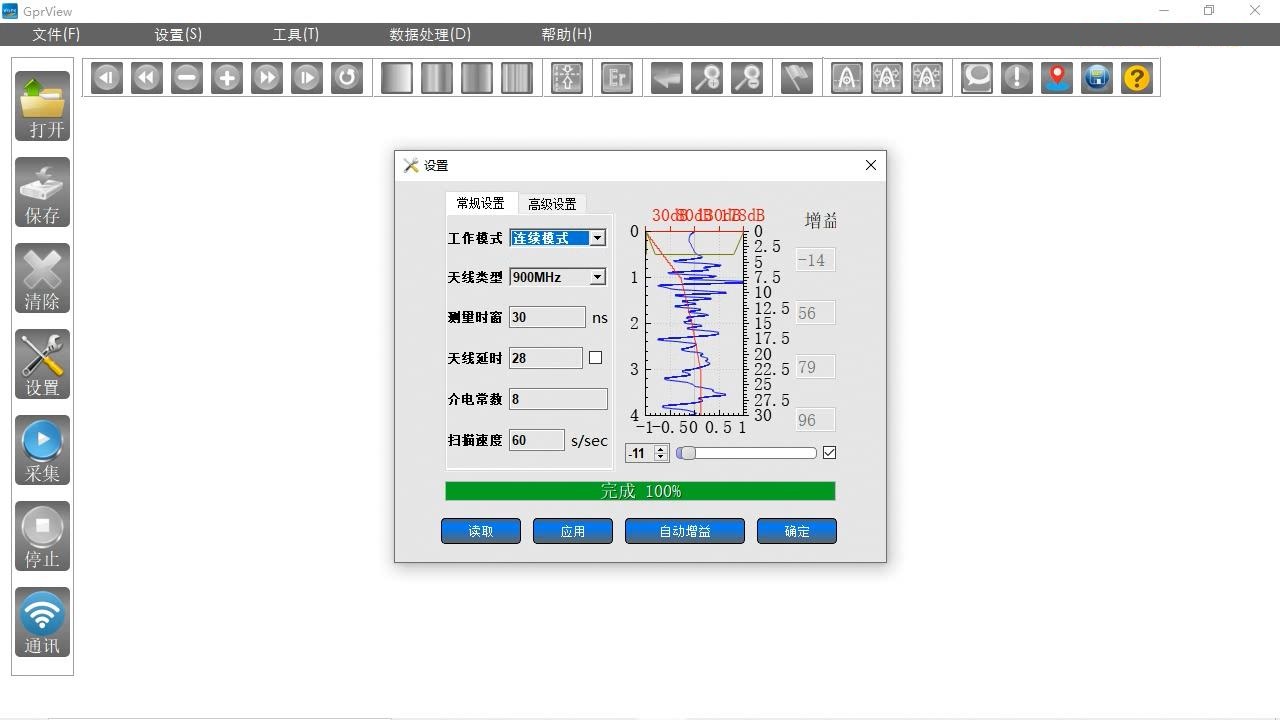Click the 打开 (Open) folder icon
The width and height of the screenshot is (1280, 720).
(42, 106)
